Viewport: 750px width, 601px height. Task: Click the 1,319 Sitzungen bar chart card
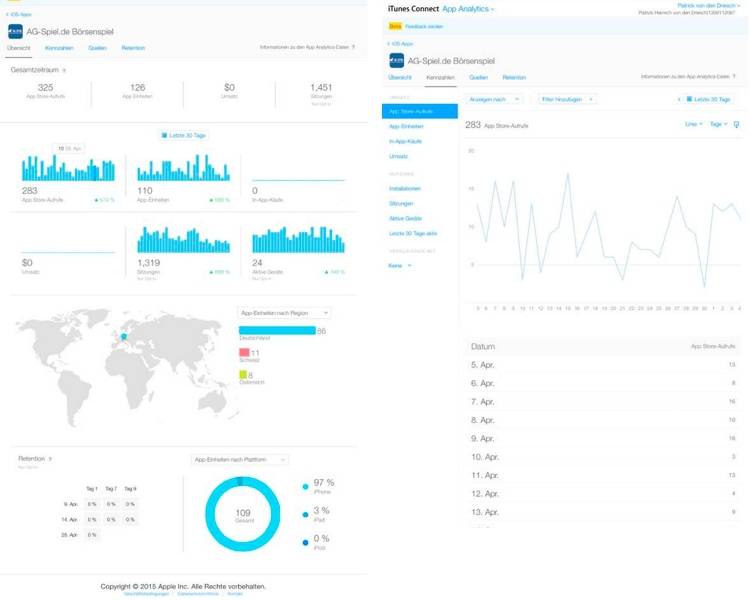[x=184, y=251]
